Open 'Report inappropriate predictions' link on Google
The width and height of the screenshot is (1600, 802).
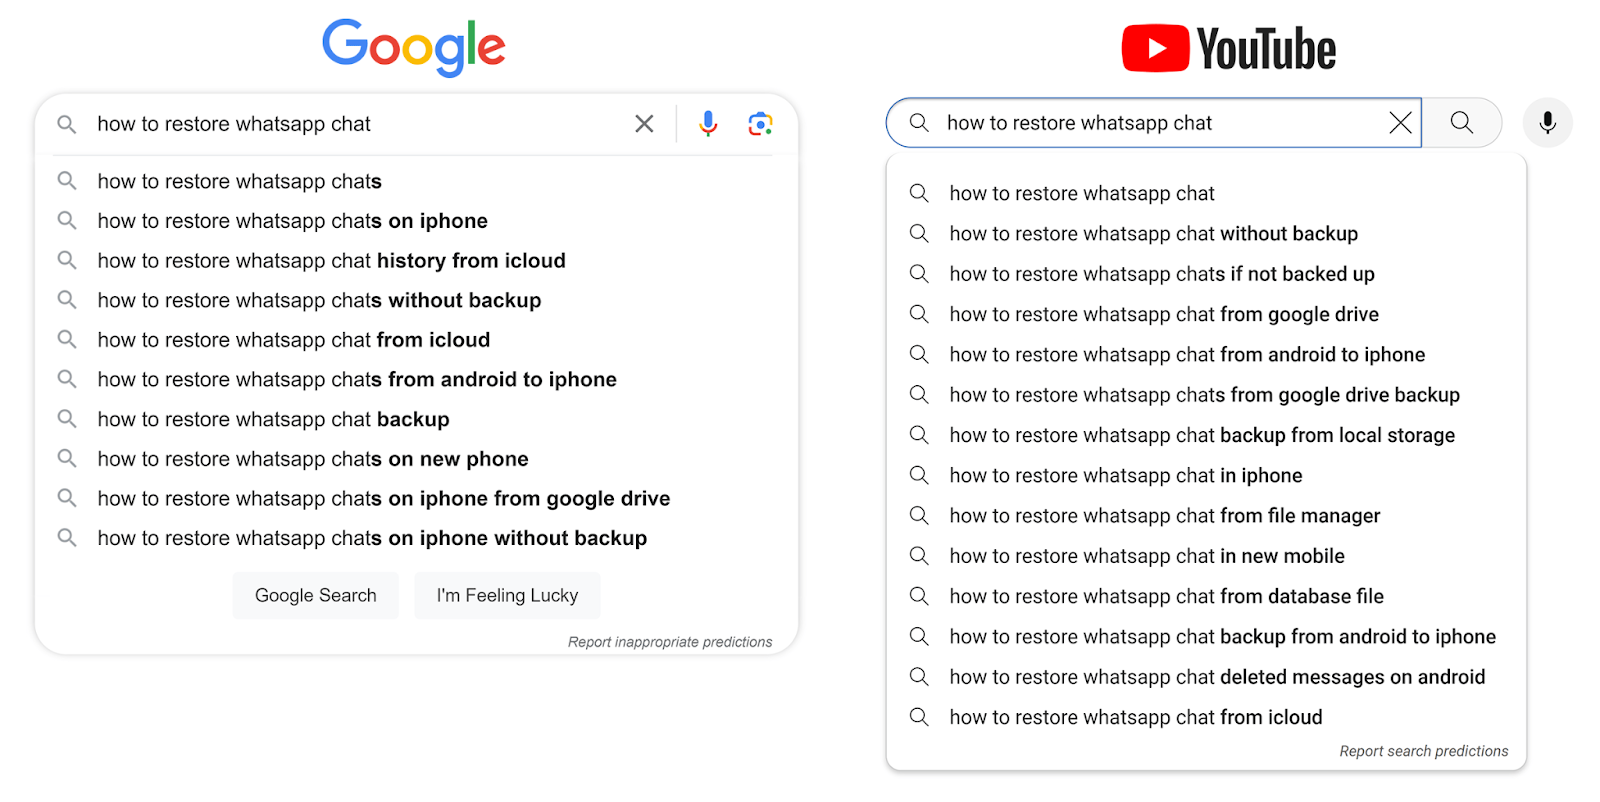point(669,641)
